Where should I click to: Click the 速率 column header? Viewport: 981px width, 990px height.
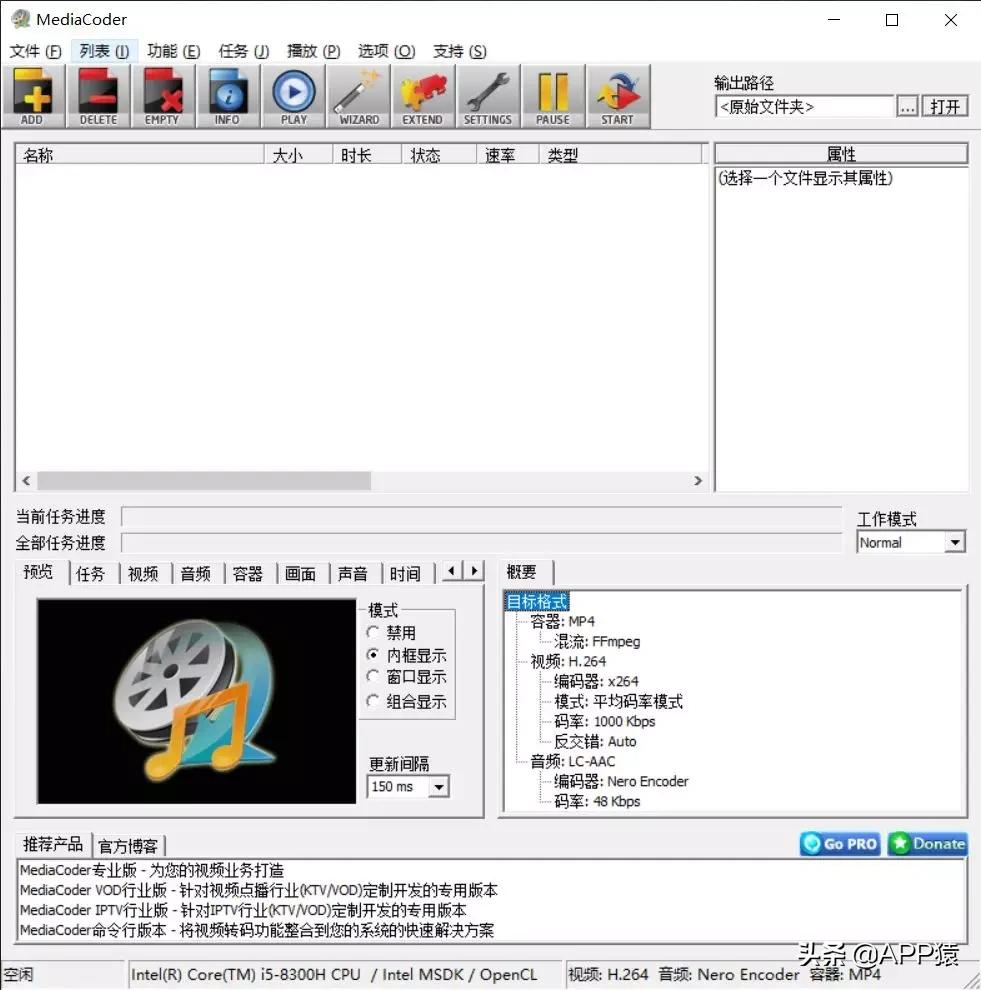point(508,155)
